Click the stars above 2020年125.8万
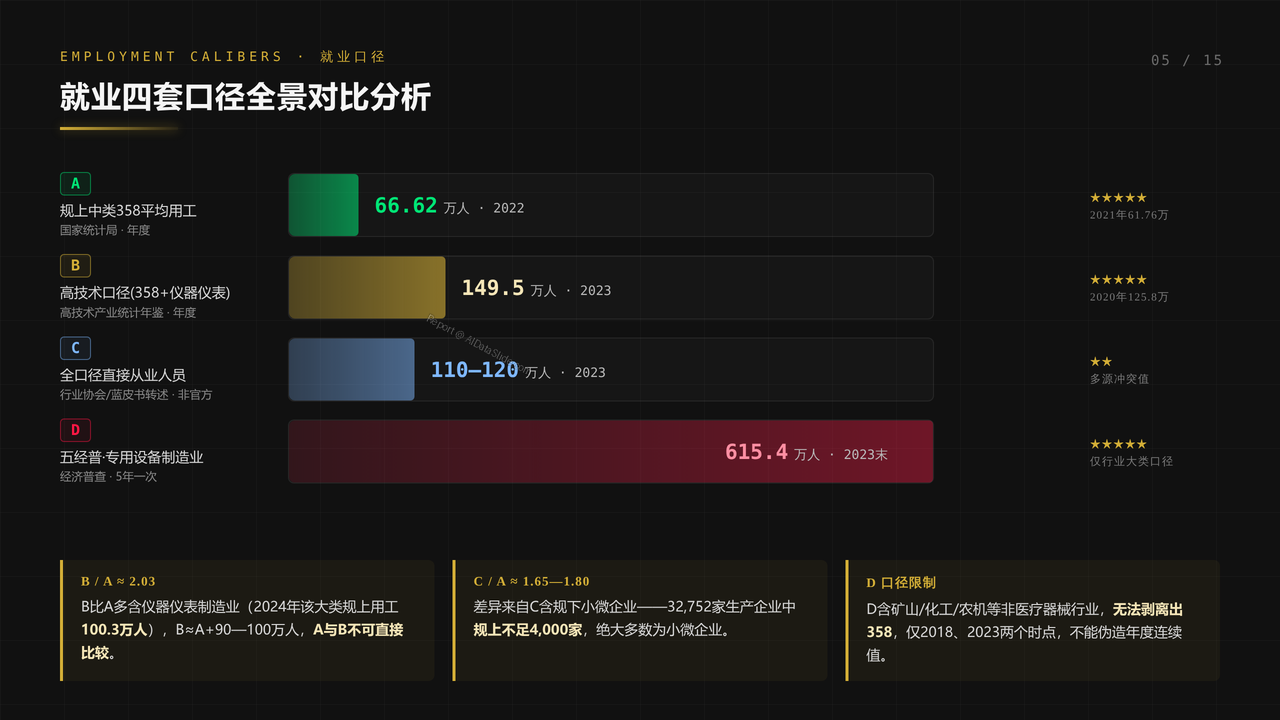 pyautogui.click(x=1118, y=280)
